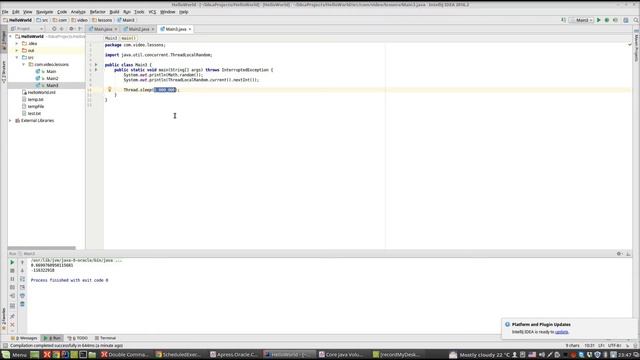Run class Main3 from the gutter arrow
This screenshot has width=640, height=360.
[x=96, y=64]
